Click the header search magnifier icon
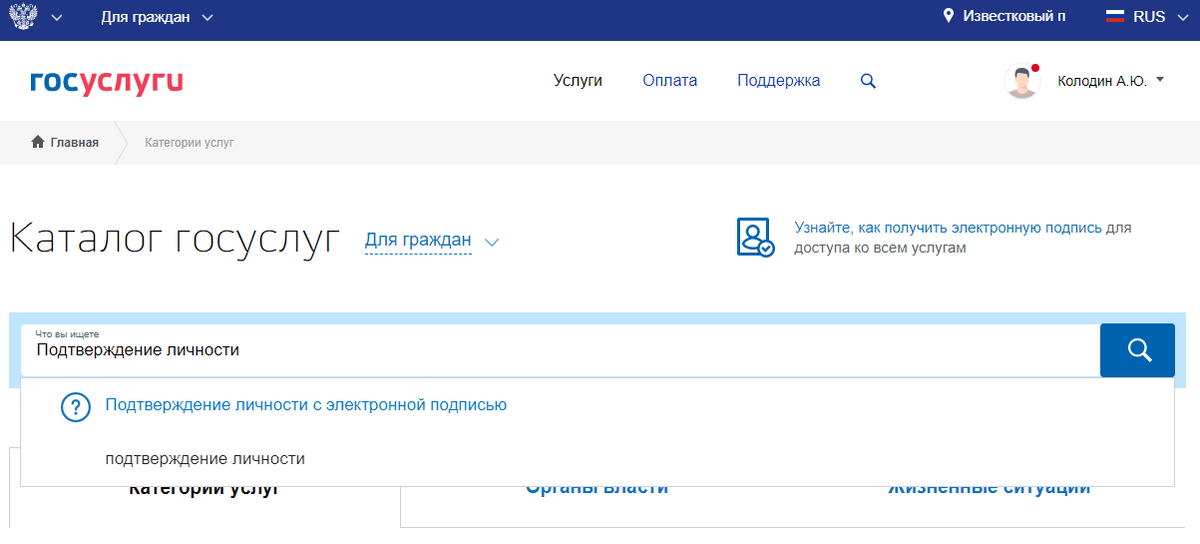1200x544 pixels. (x=868, y=82)
